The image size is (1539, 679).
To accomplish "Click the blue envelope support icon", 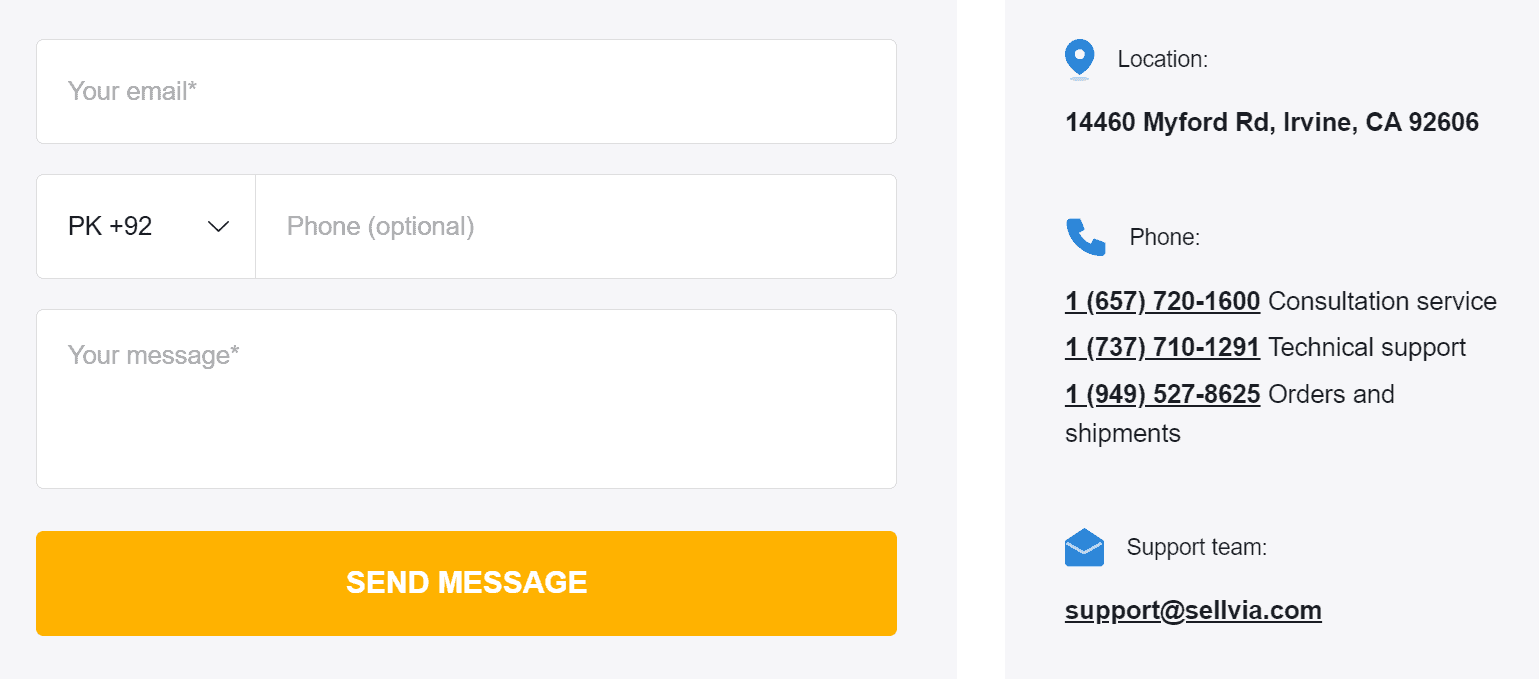I will [x=1084, y=547].
